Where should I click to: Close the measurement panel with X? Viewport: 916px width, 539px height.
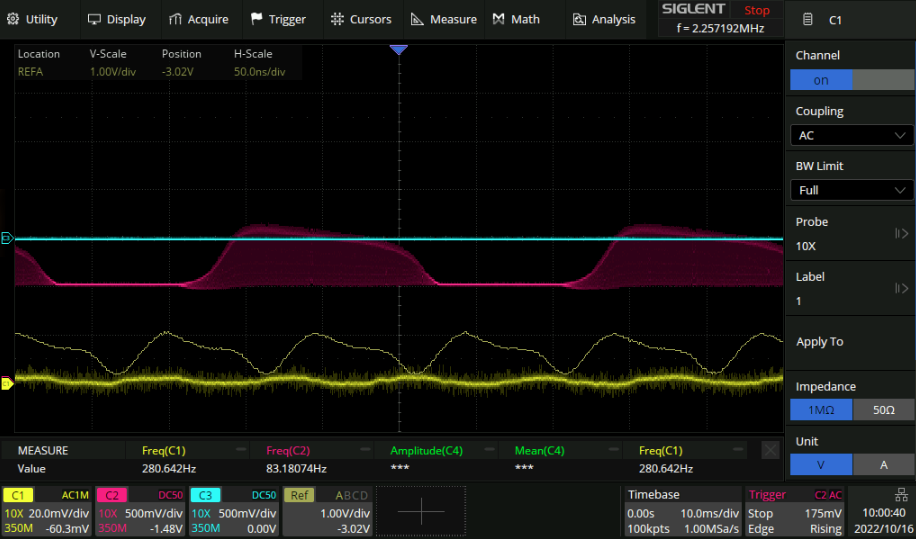[x=770, y=450]
